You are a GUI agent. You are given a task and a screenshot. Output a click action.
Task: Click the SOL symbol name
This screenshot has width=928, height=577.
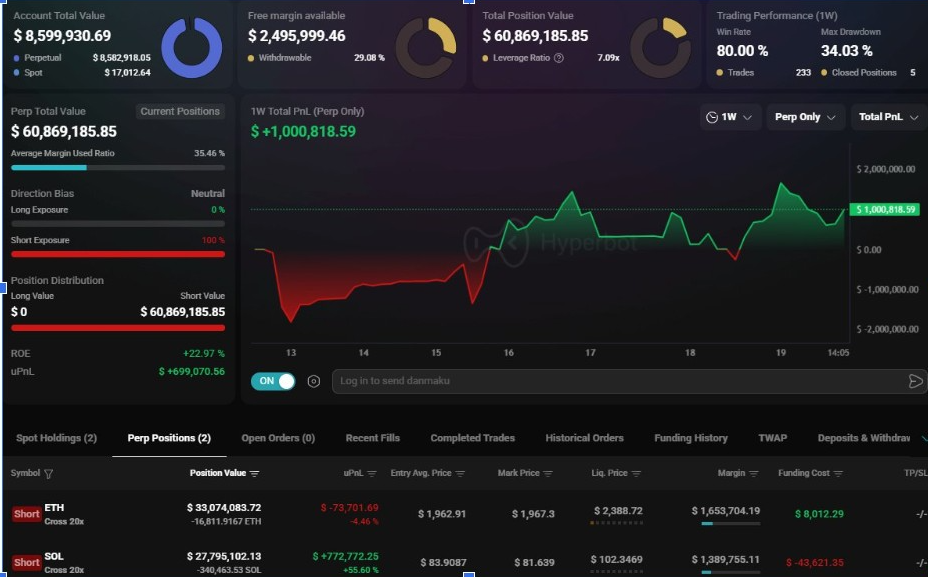[x=54, y=556]
